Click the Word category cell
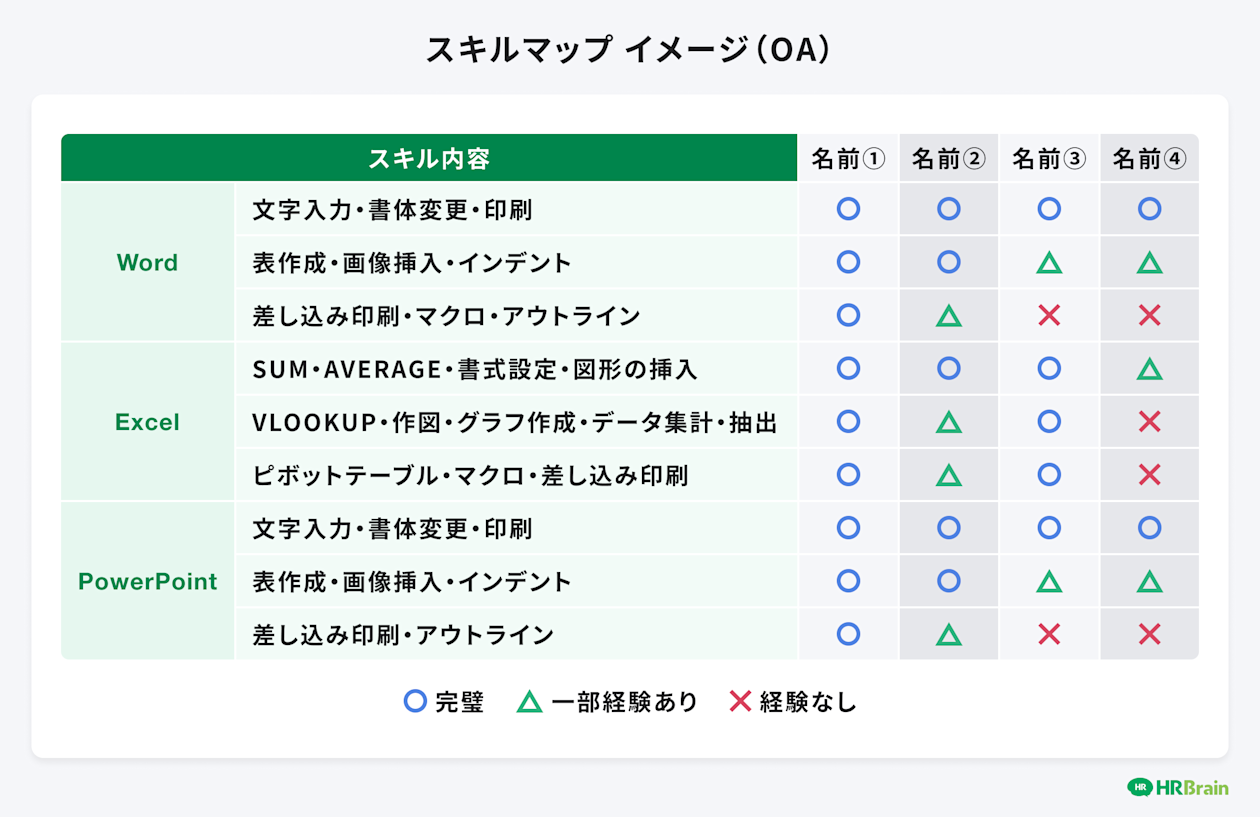 coord(148,262)
